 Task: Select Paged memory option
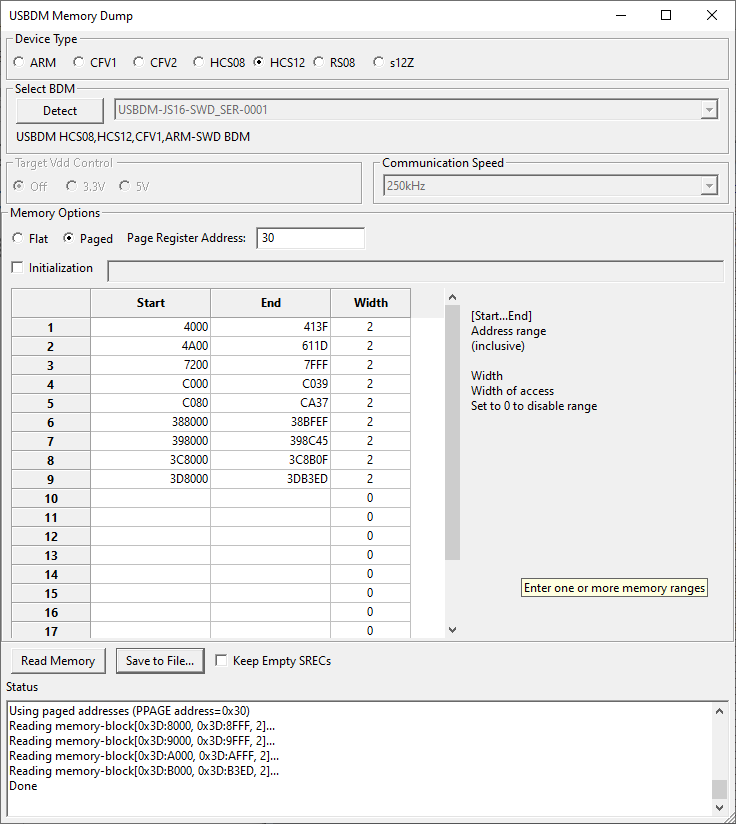coord(88,239)
